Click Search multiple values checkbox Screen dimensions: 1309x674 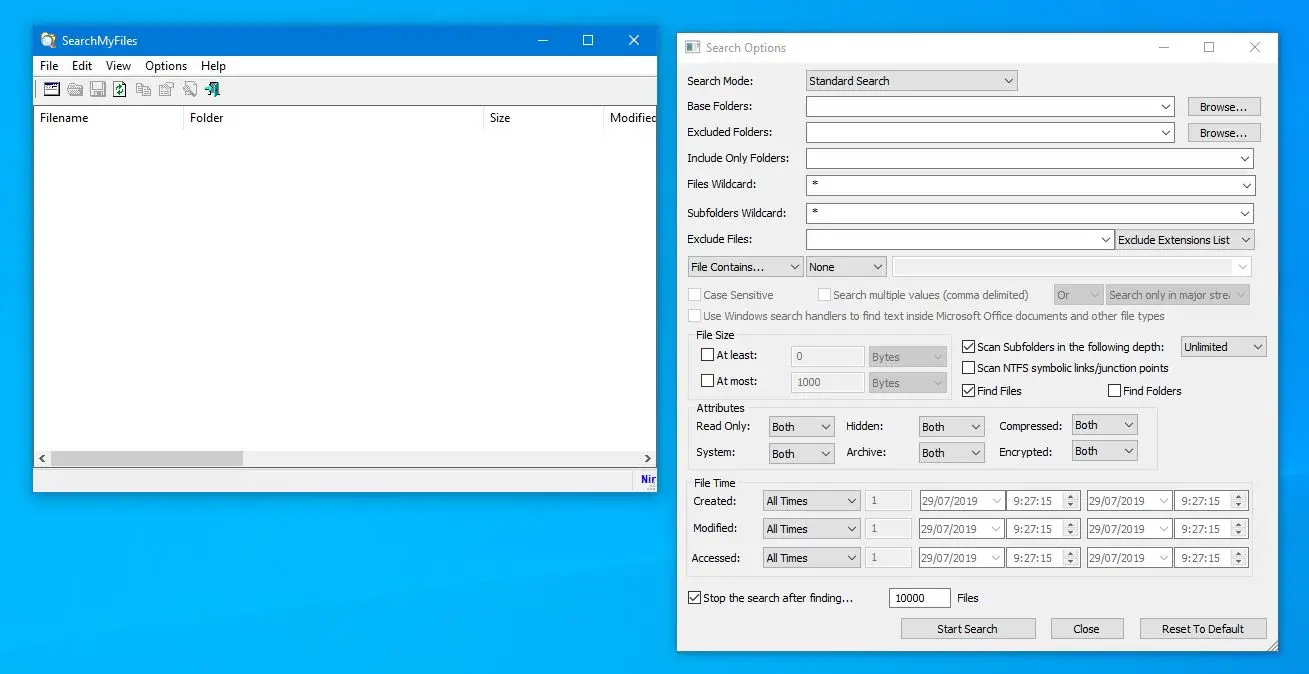coord(824,295)
